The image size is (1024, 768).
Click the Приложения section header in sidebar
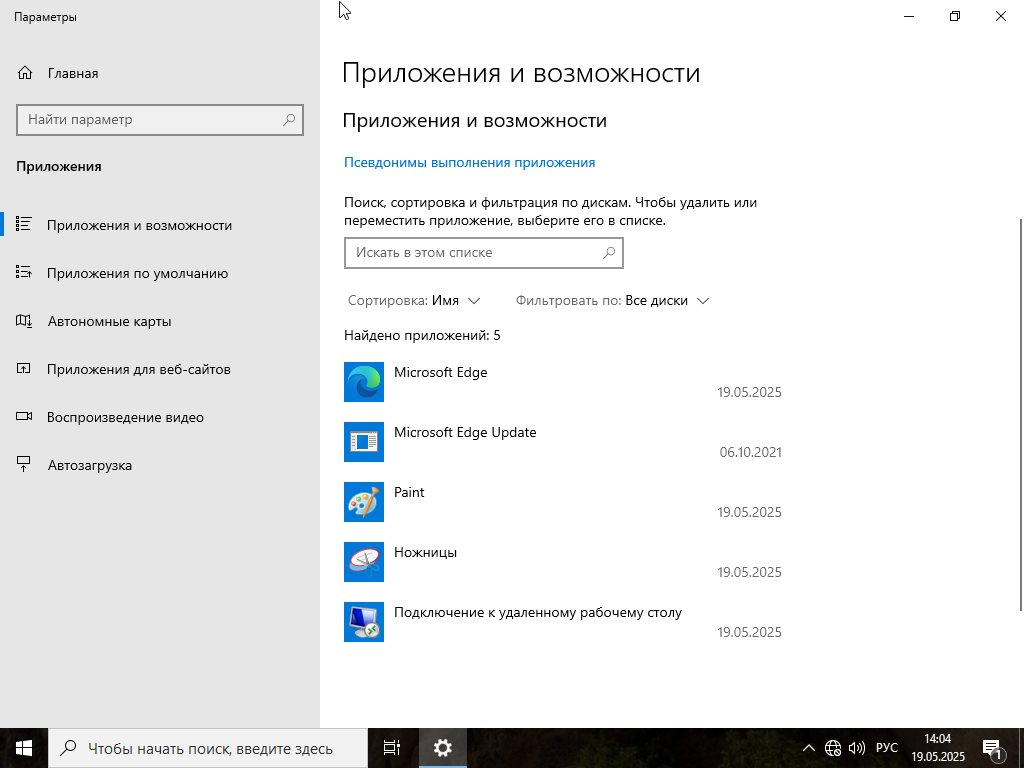coord(59,167)
